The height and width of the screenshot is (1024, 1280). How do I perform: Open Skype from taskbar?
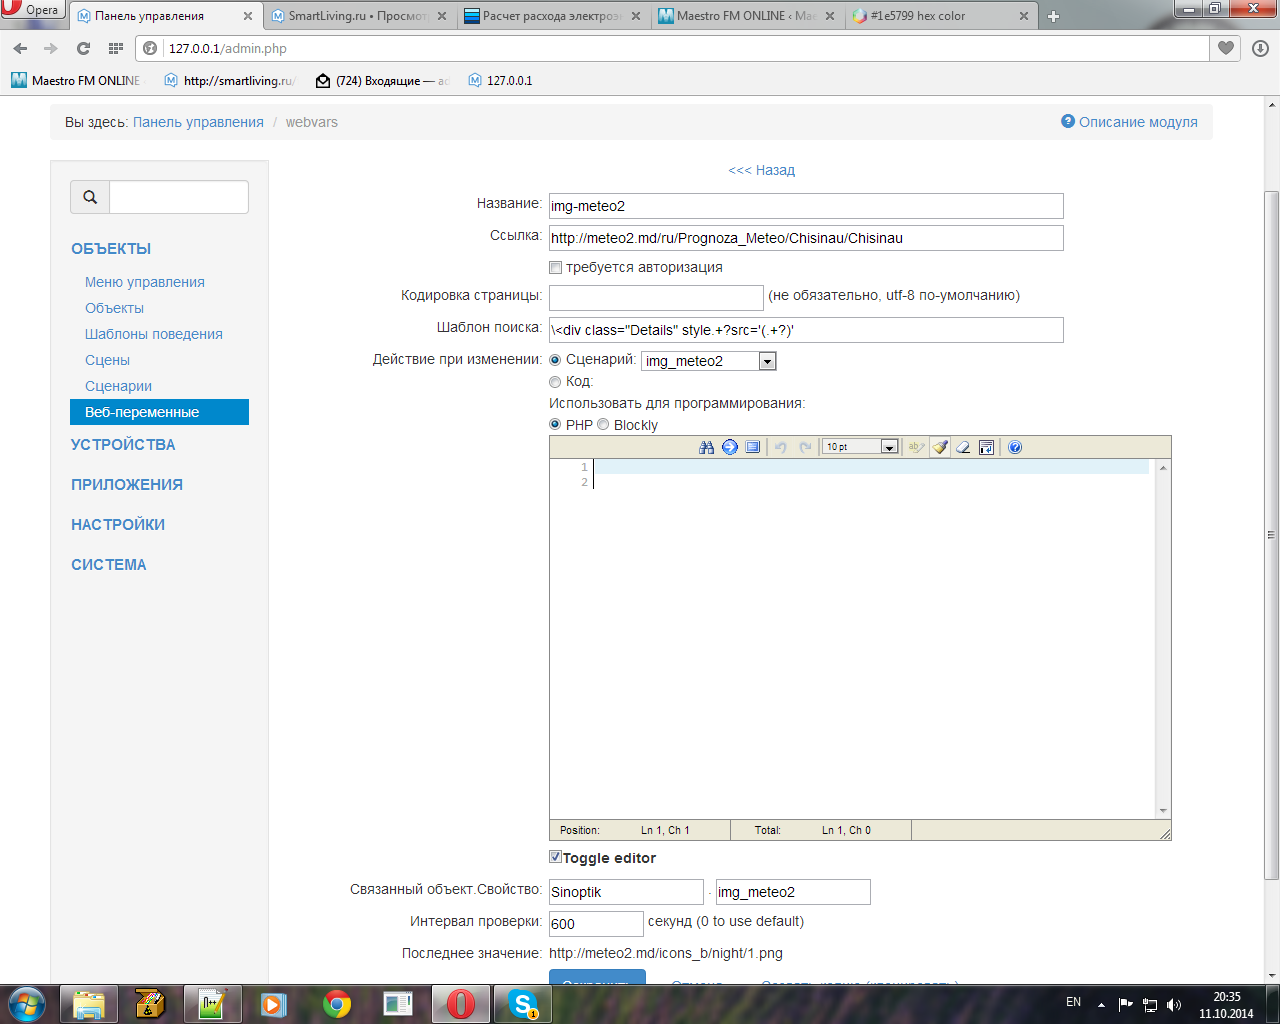pos(523,1004)
